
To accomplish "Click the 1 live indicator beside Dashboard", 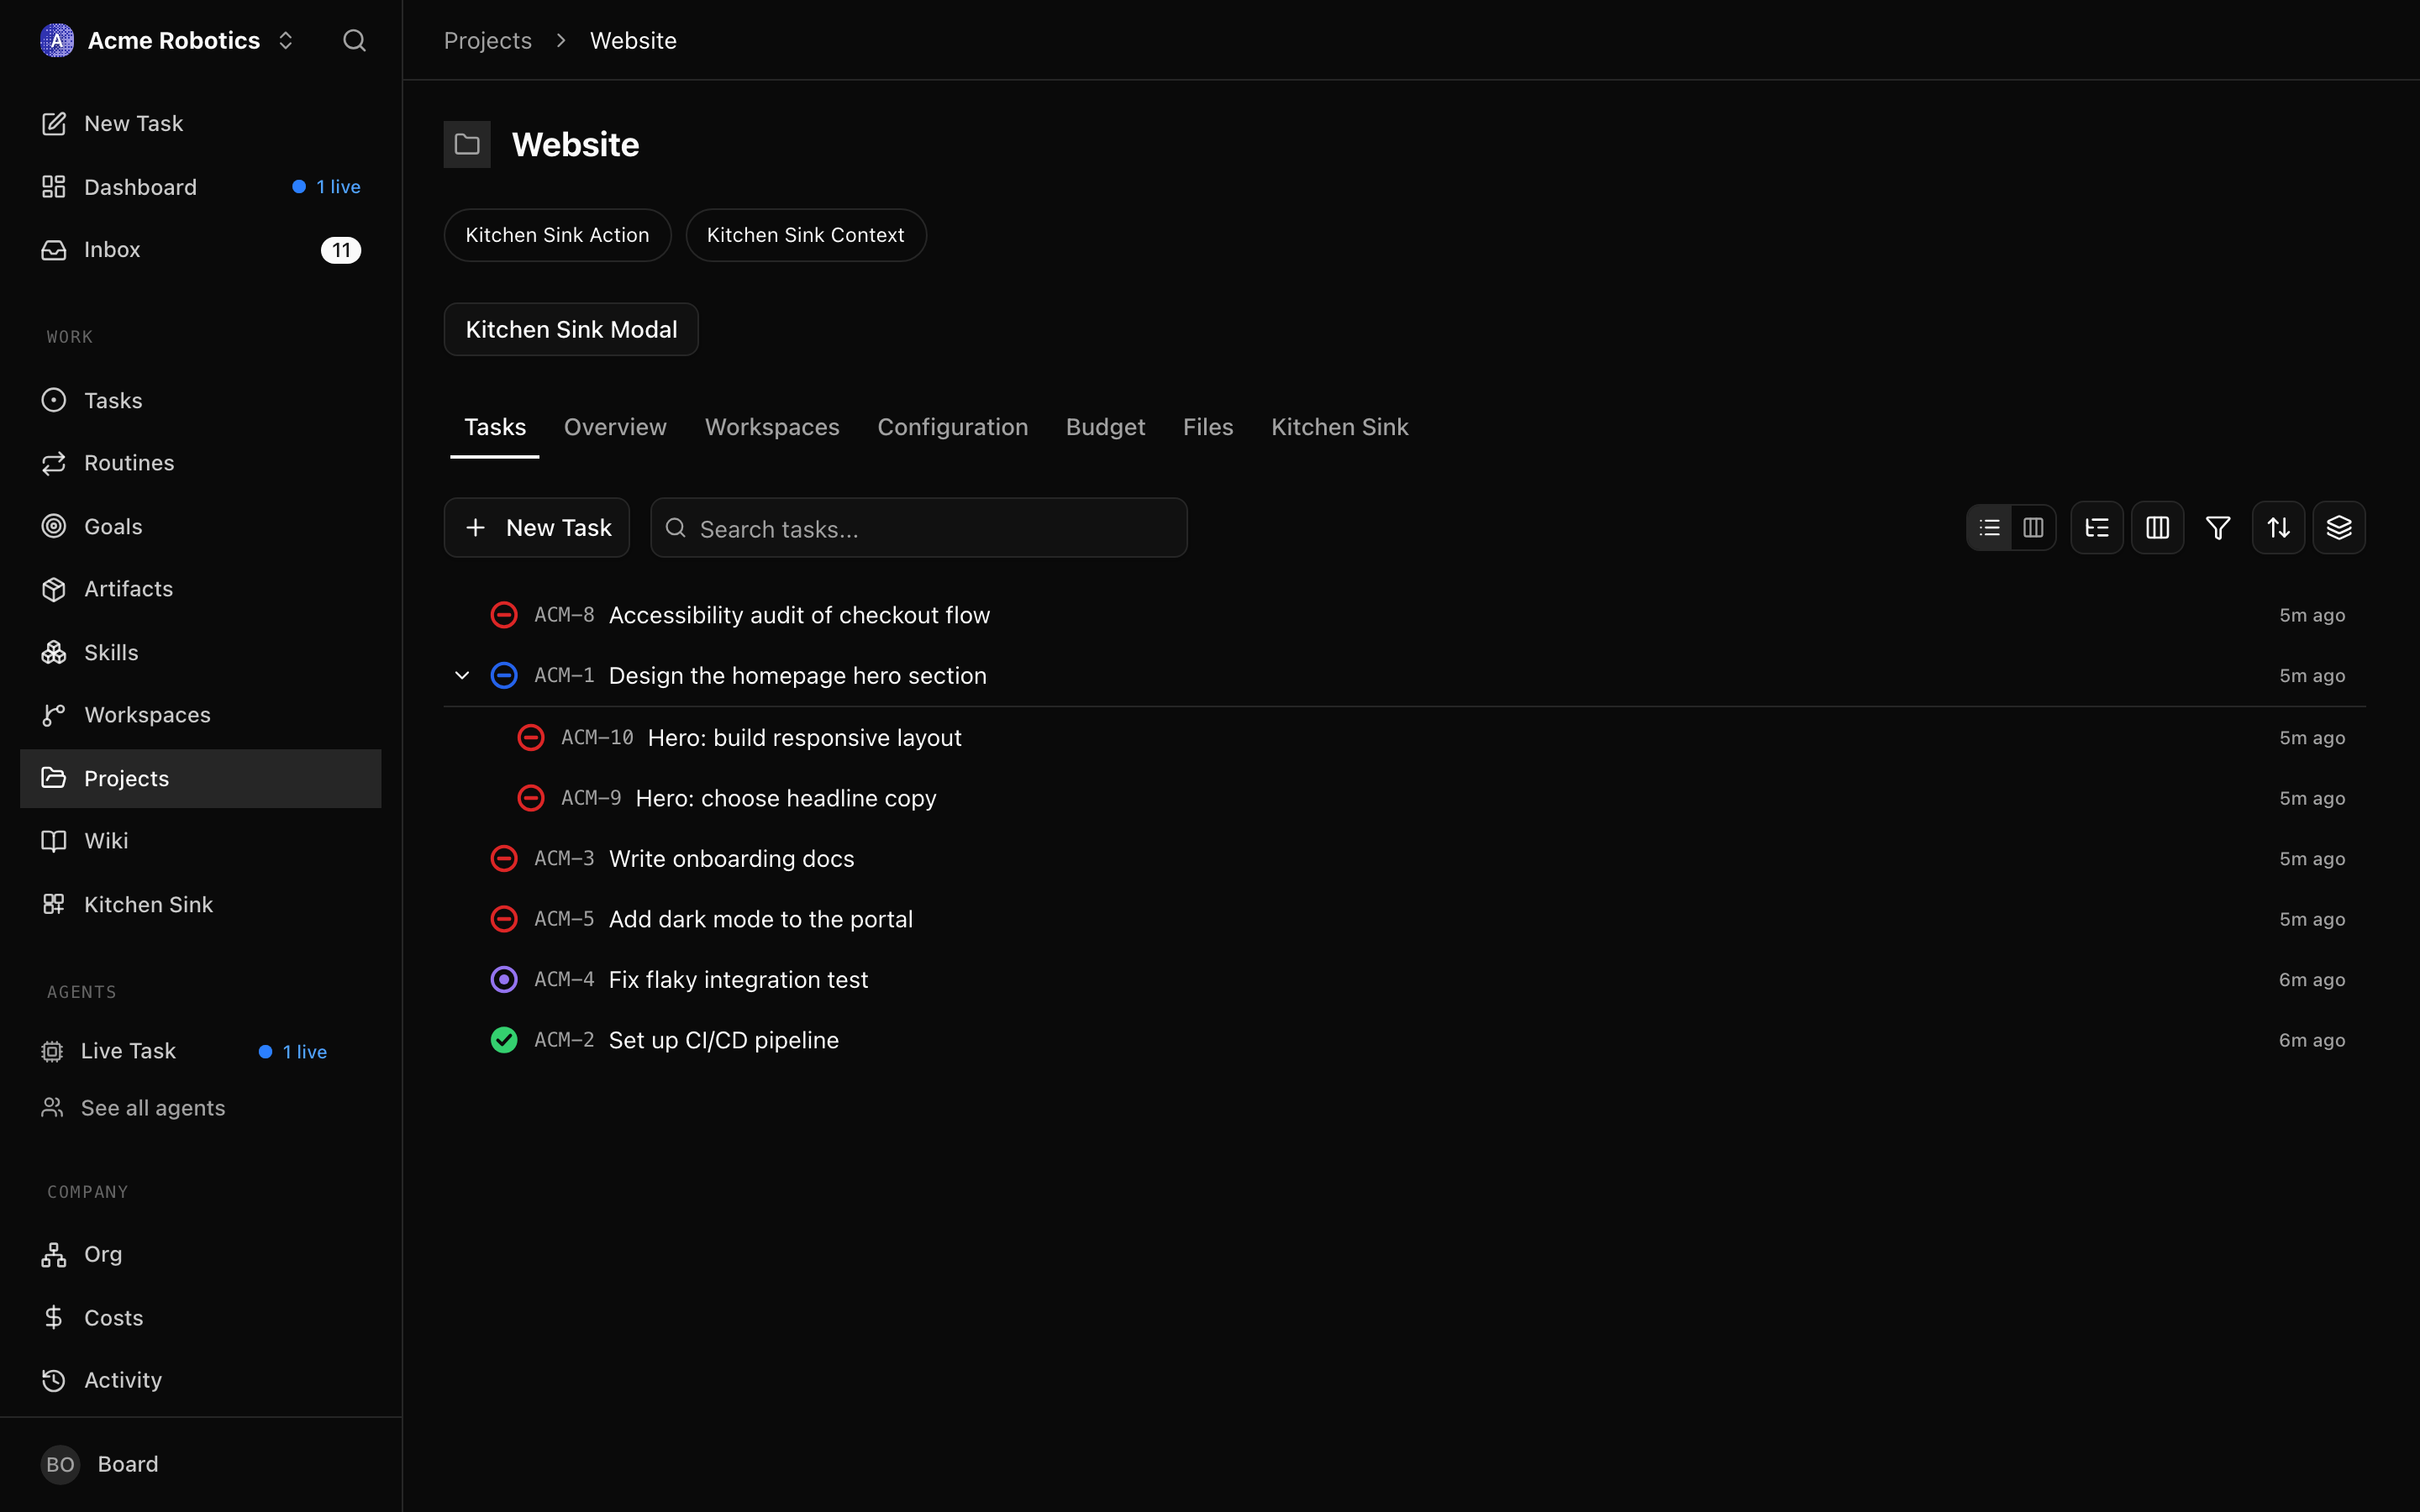I will click(326, 187).
